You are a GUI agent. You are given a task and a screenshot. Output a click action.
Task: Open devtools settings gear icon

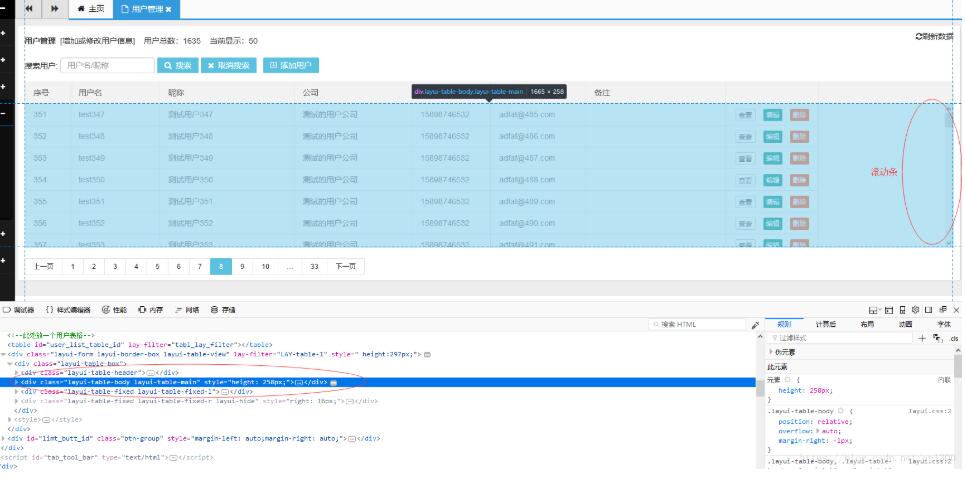[x=915, y=310]
